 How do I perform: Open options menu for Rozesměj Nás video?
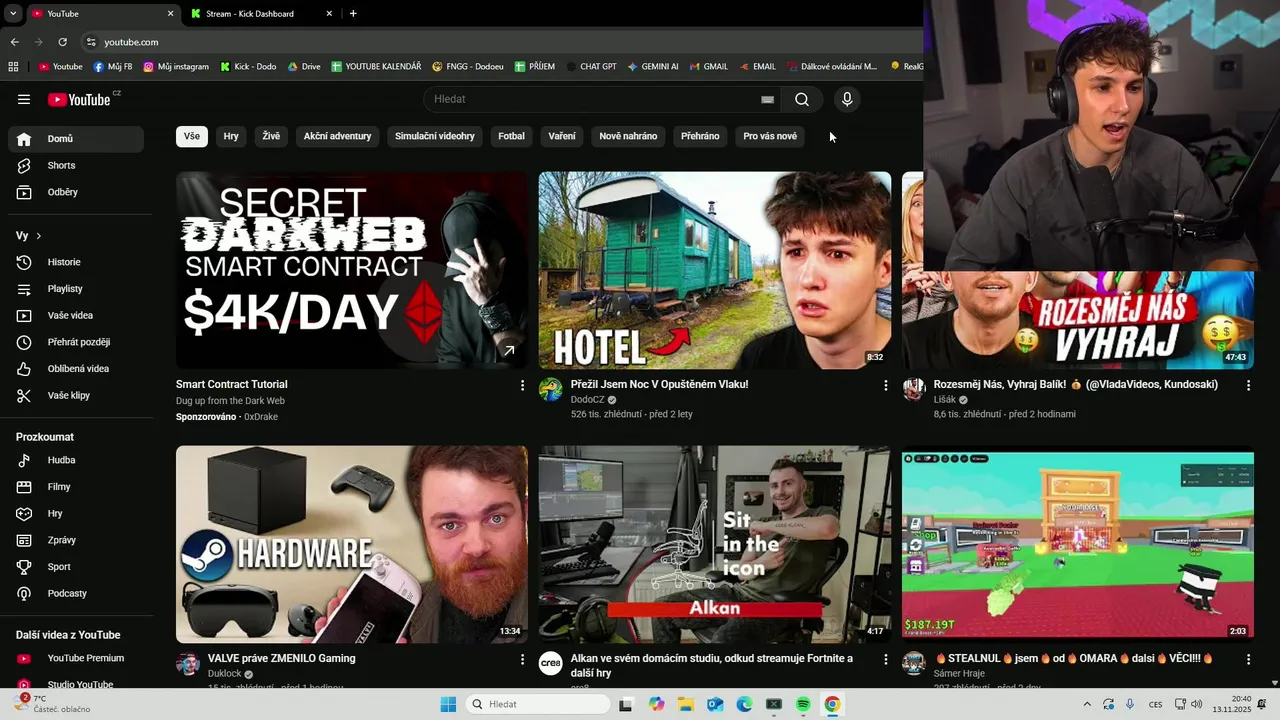1248,385
